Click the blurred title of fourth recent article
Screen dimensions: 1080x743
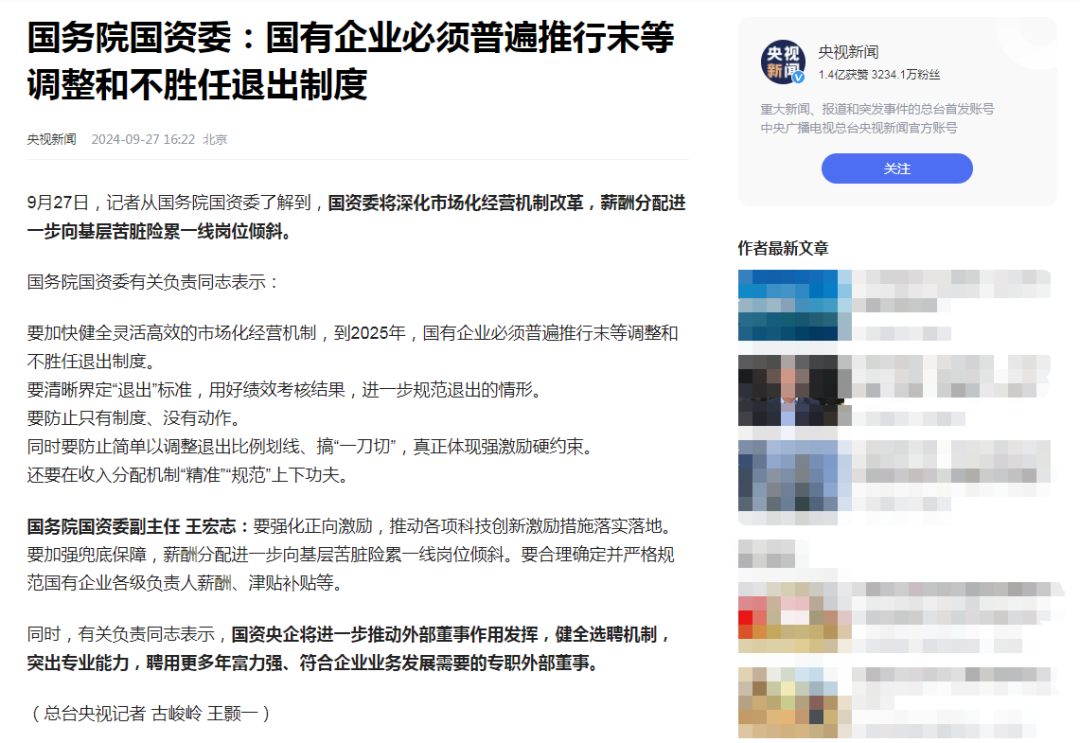[957, 603]
